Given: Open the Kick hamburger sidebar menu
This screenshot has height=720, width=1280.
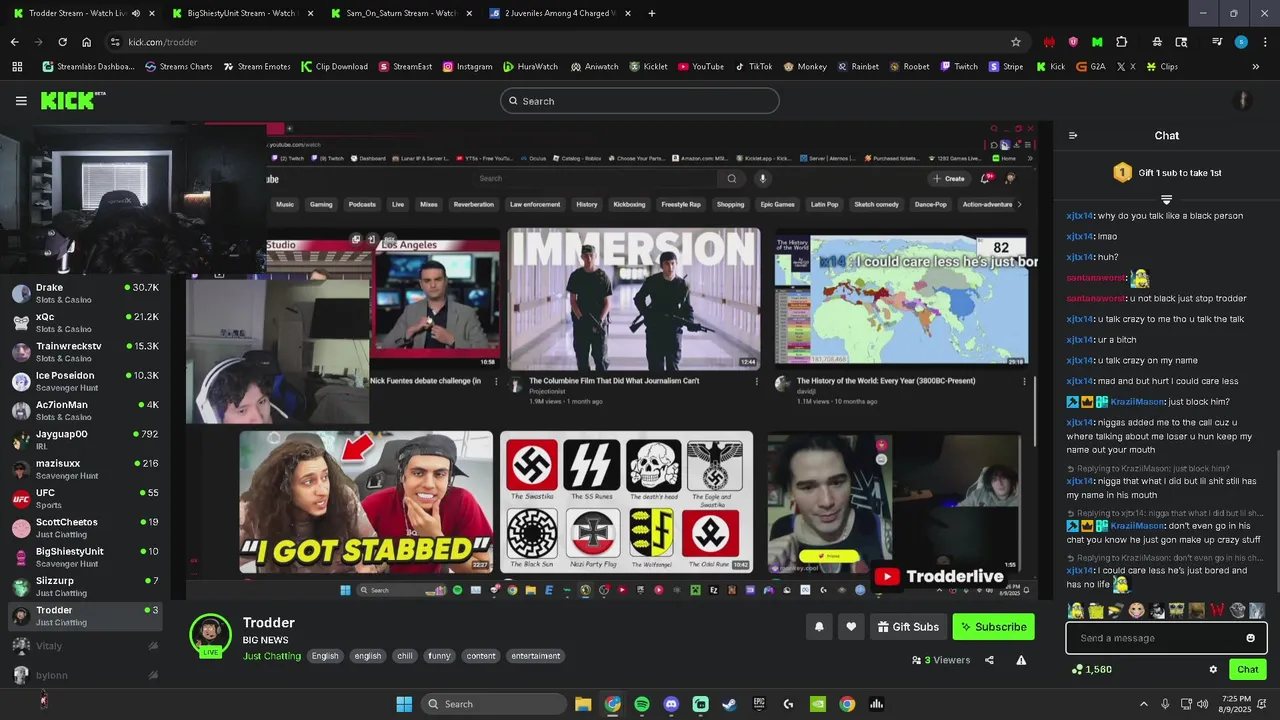Looking at the screenshot, I should 21,101.
